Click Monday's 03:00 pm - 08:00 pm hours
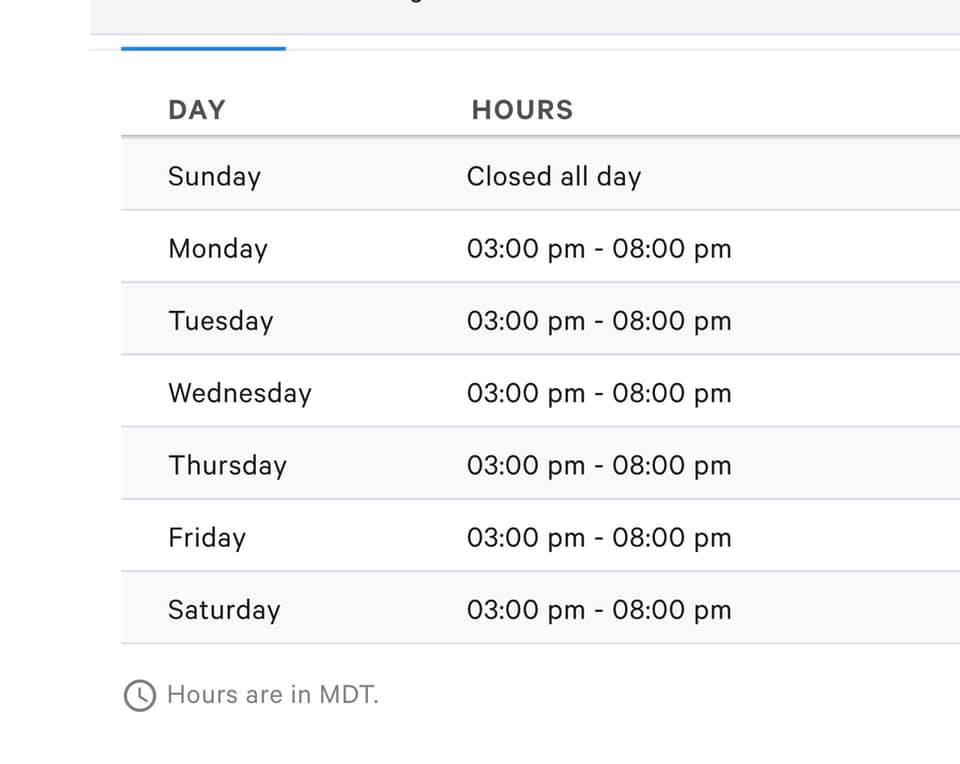The image size is (960, 764). click(x=599, y=249)
